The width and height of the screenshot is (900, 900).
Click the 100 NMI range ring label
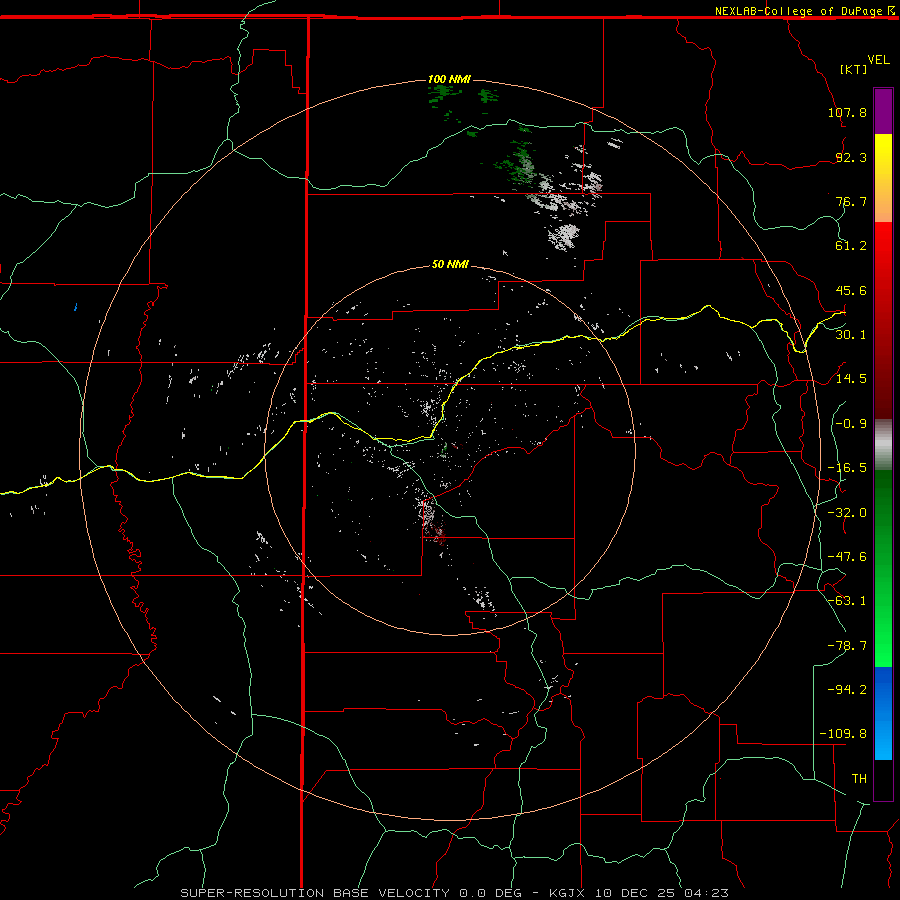(449, 79)
